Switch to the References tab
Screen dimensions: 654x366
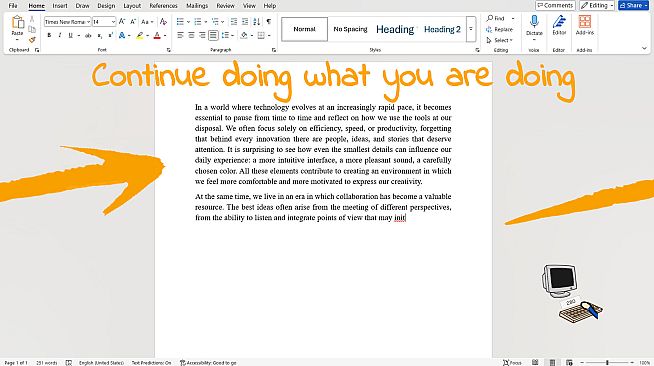point(163,6)
